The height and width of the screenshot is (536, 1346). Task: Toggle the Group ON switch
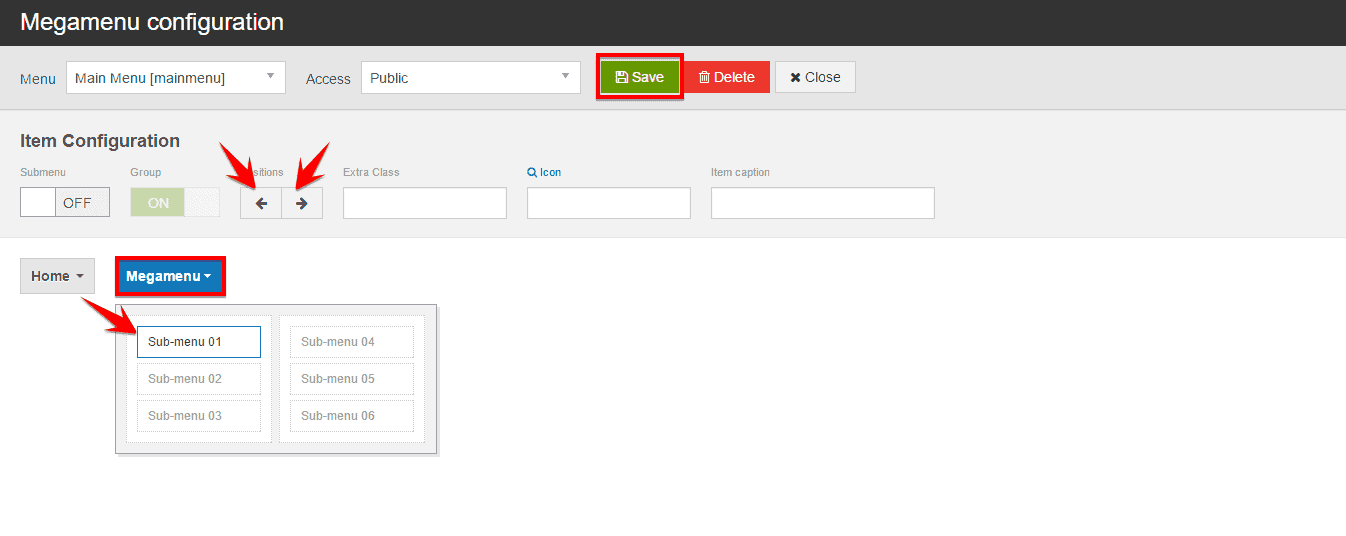(175, 202)
